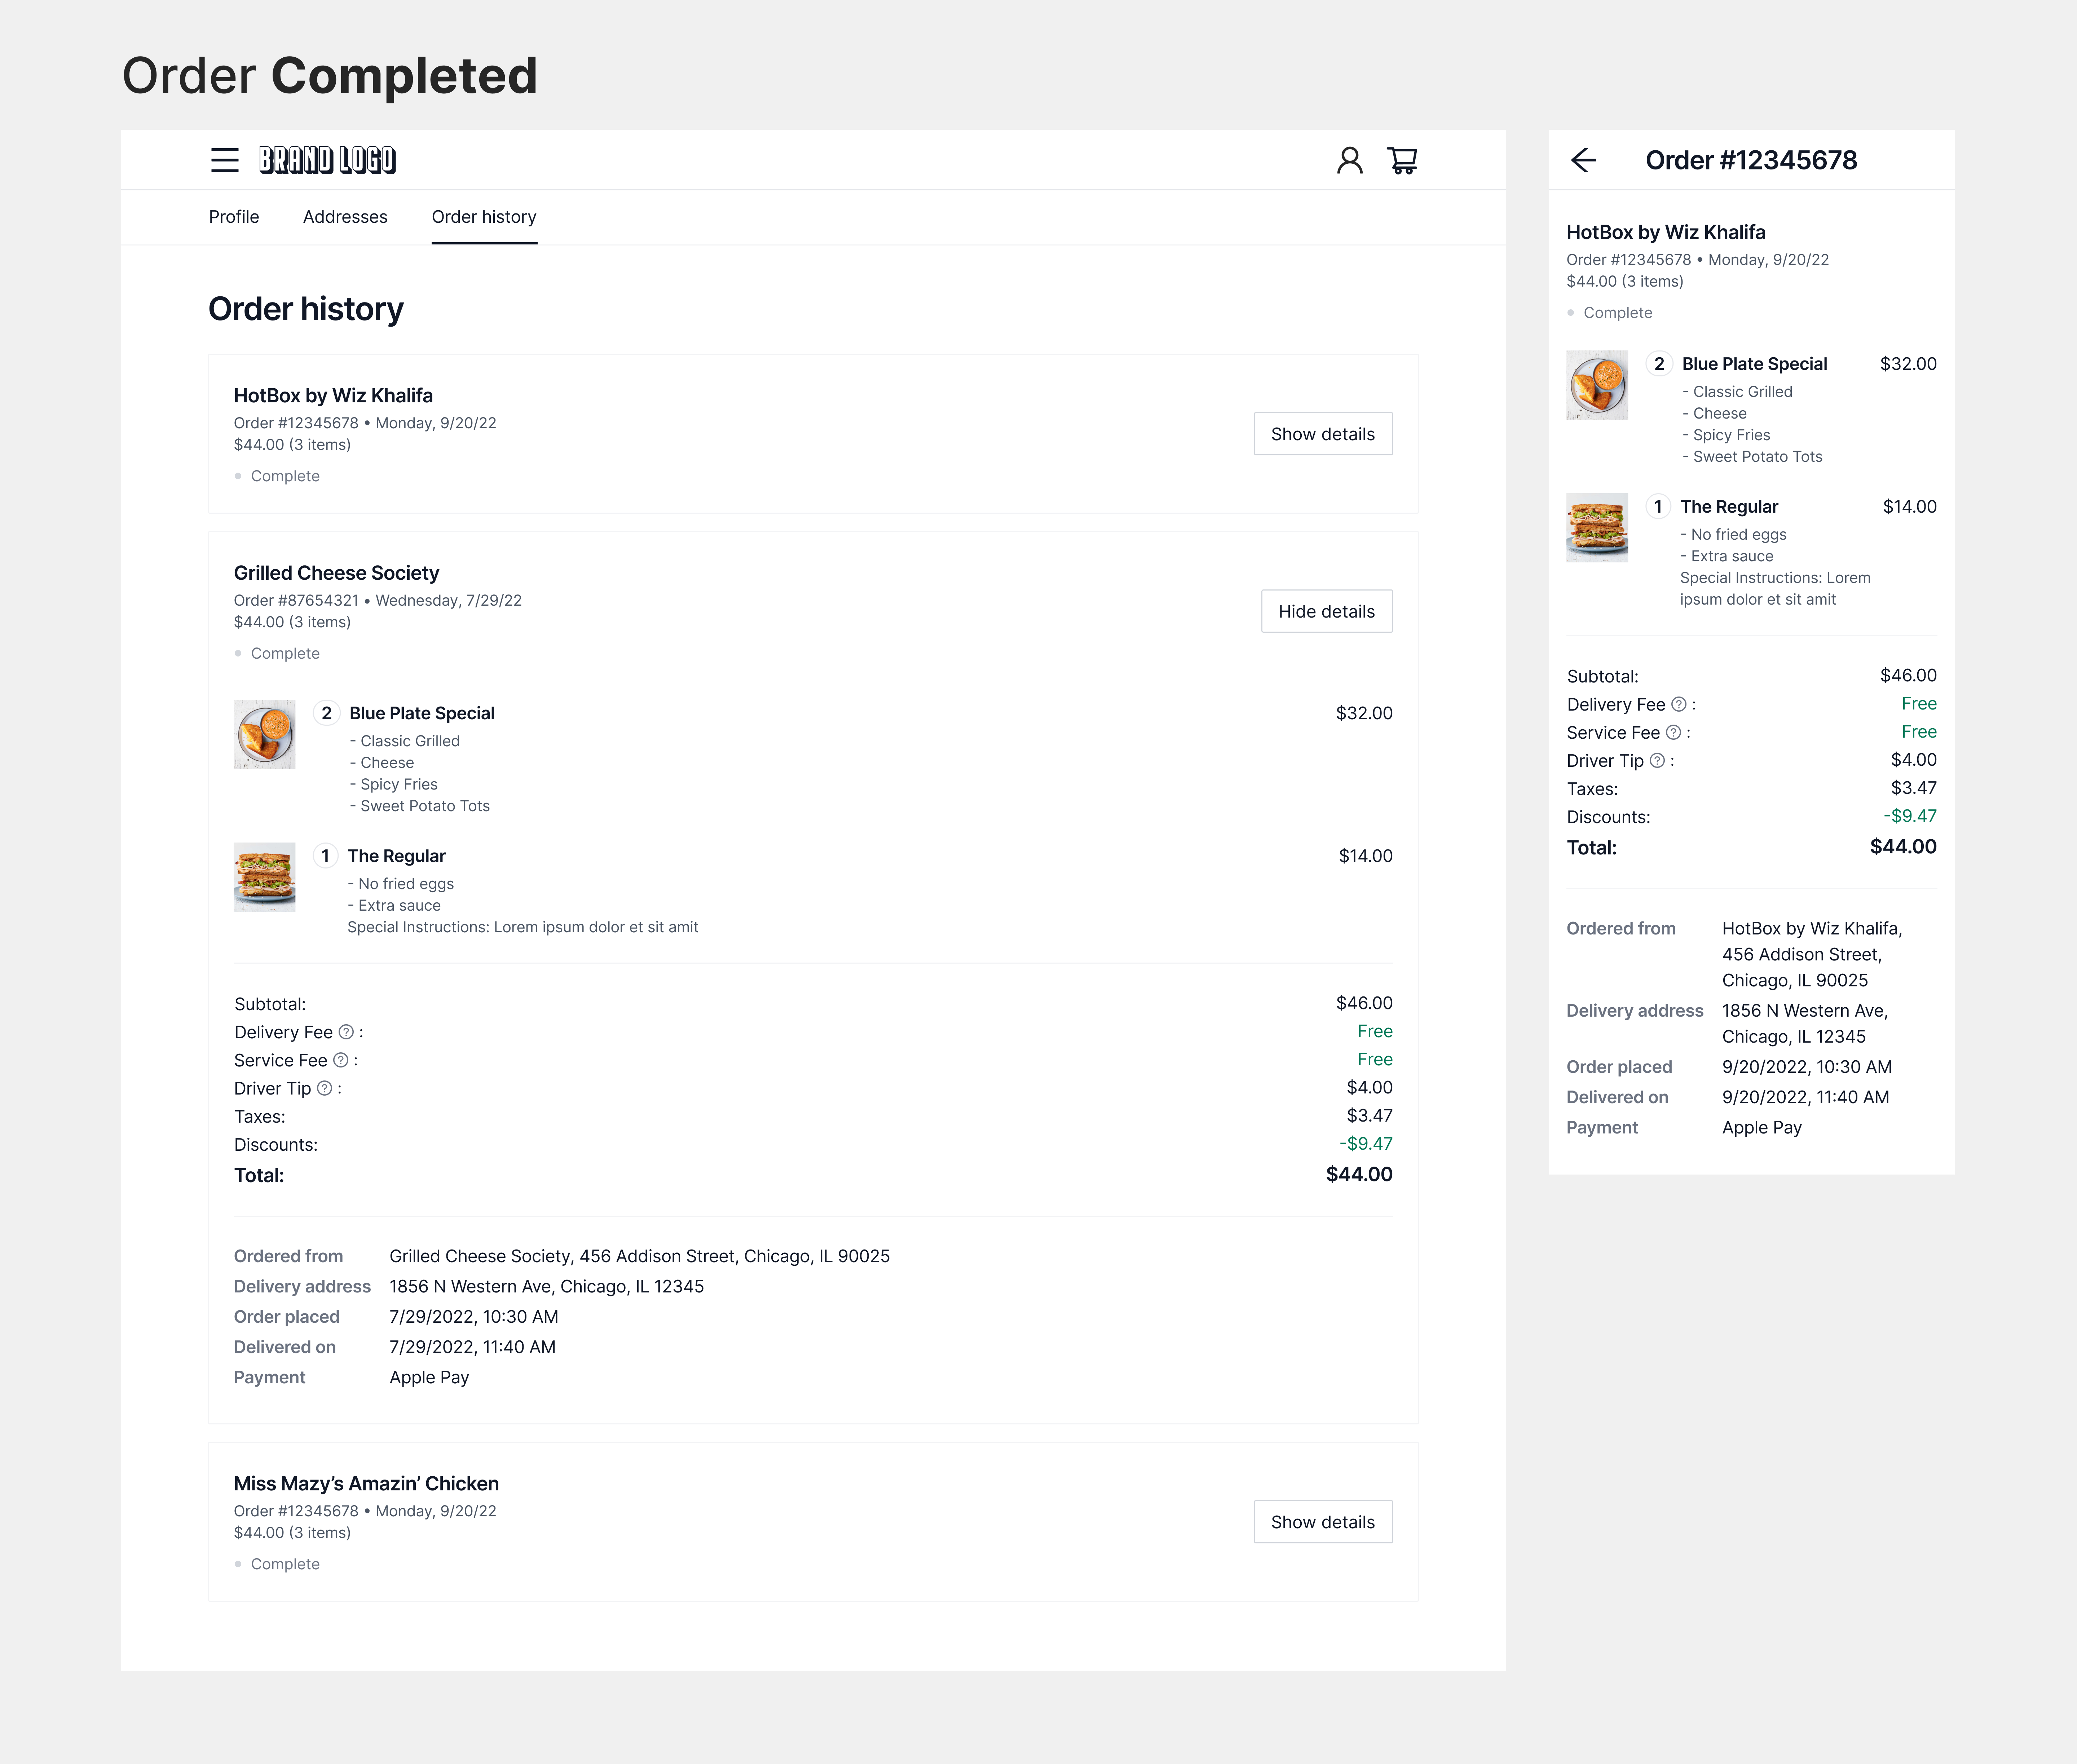Click the account profile icon
Viewport: 2077px width, 1764px height.
1350,160
